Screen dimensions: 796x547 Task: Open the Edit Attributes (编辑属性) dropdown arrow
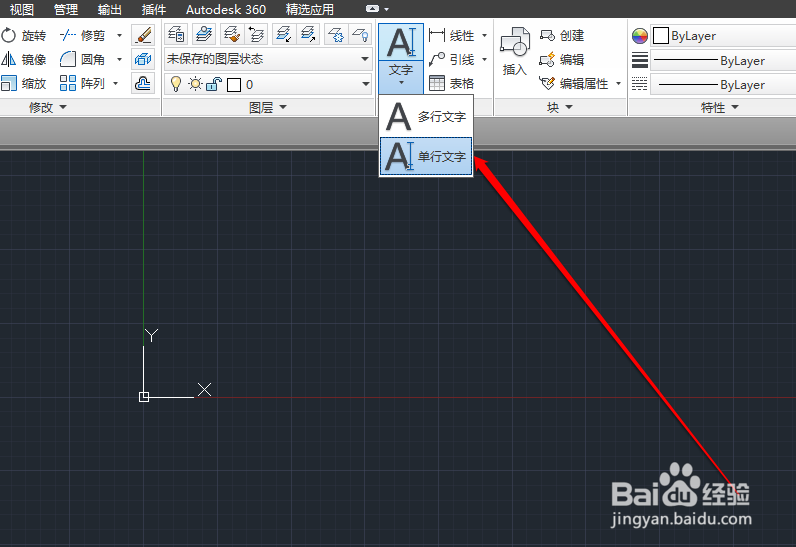pyautogui.click(x=618, y=83)
